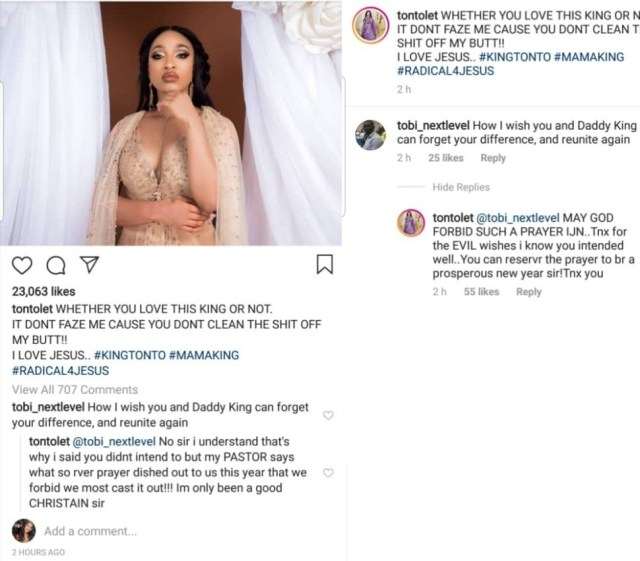This screenshot has height=561, width=640.
Task: Open the main post photo
Action: [171, 123]
